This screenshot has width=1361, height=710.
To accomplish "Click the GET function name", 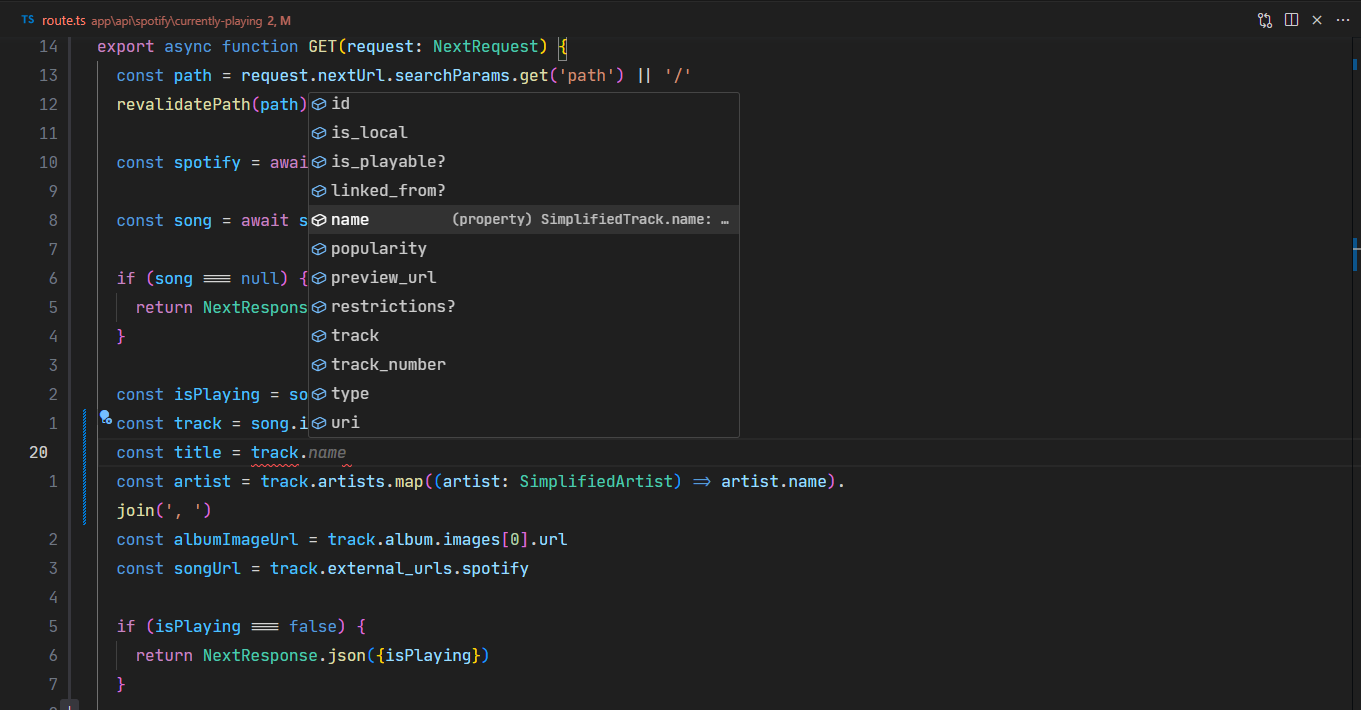I will (322, 46).
